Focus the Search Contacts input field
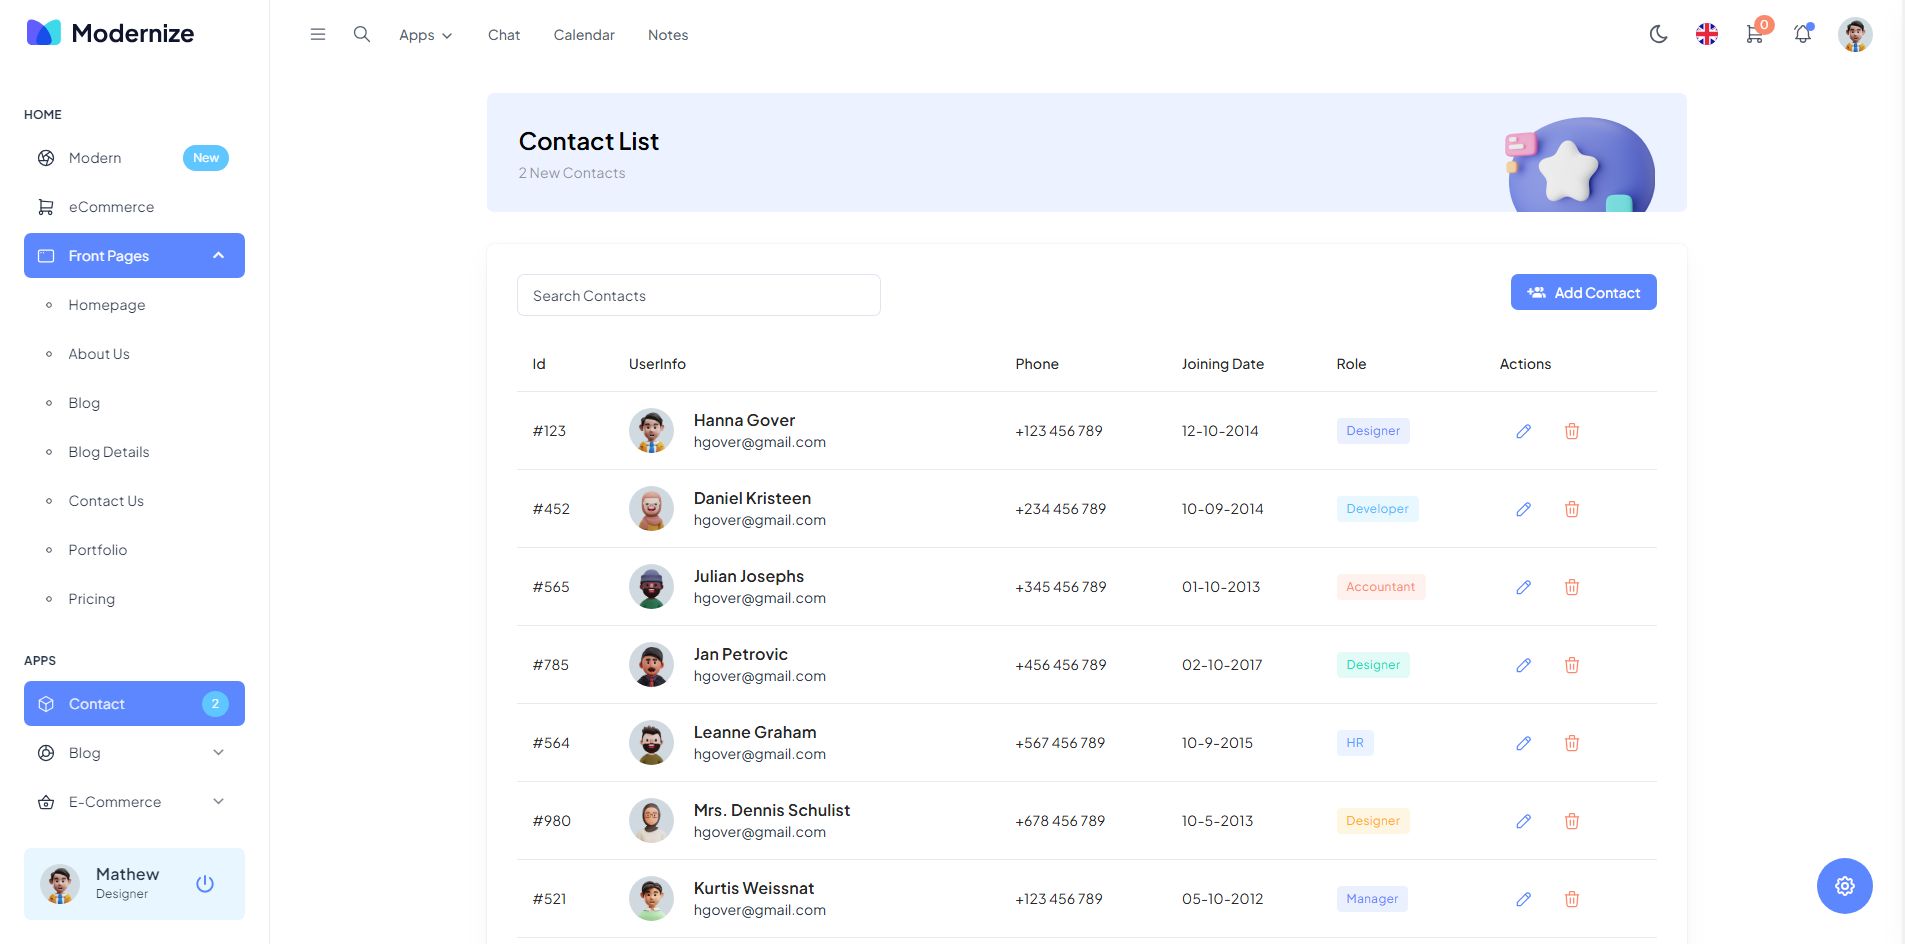 (698, 296)
